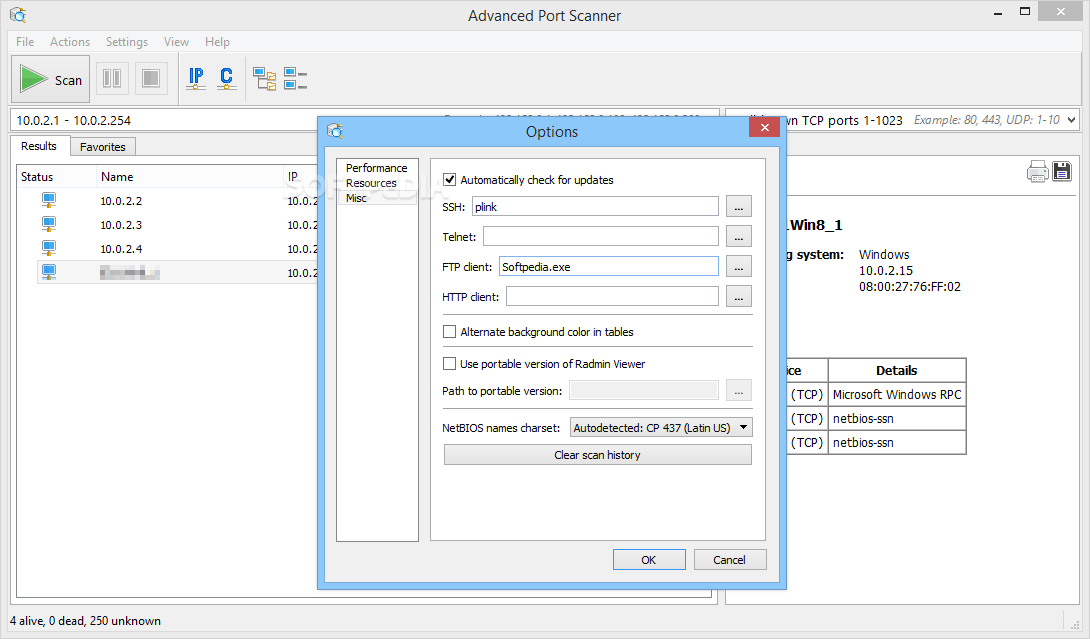Select host name 10.0.2.3 row
The image size is (1090, 639).
click(x=121, y=225)
